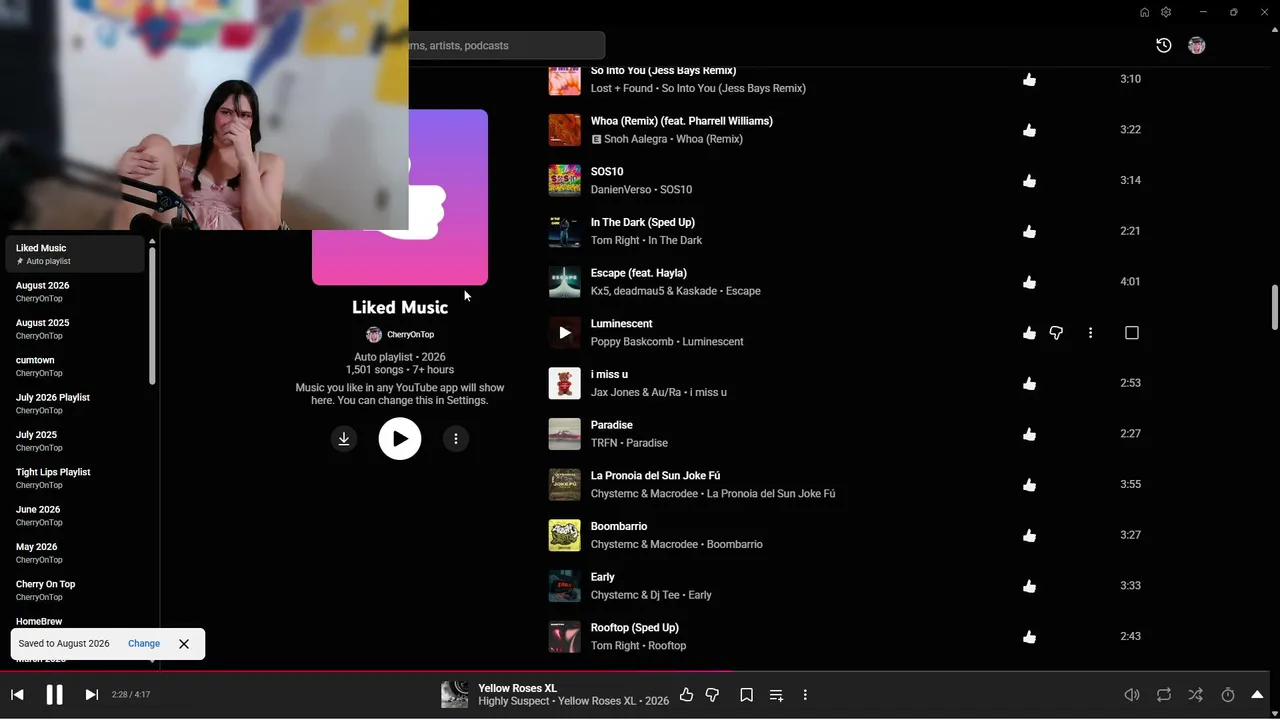Open the CherryOnTop profile link
Image resolution: width=1280 pixels, height=720 pixels.
coord(400,335)
